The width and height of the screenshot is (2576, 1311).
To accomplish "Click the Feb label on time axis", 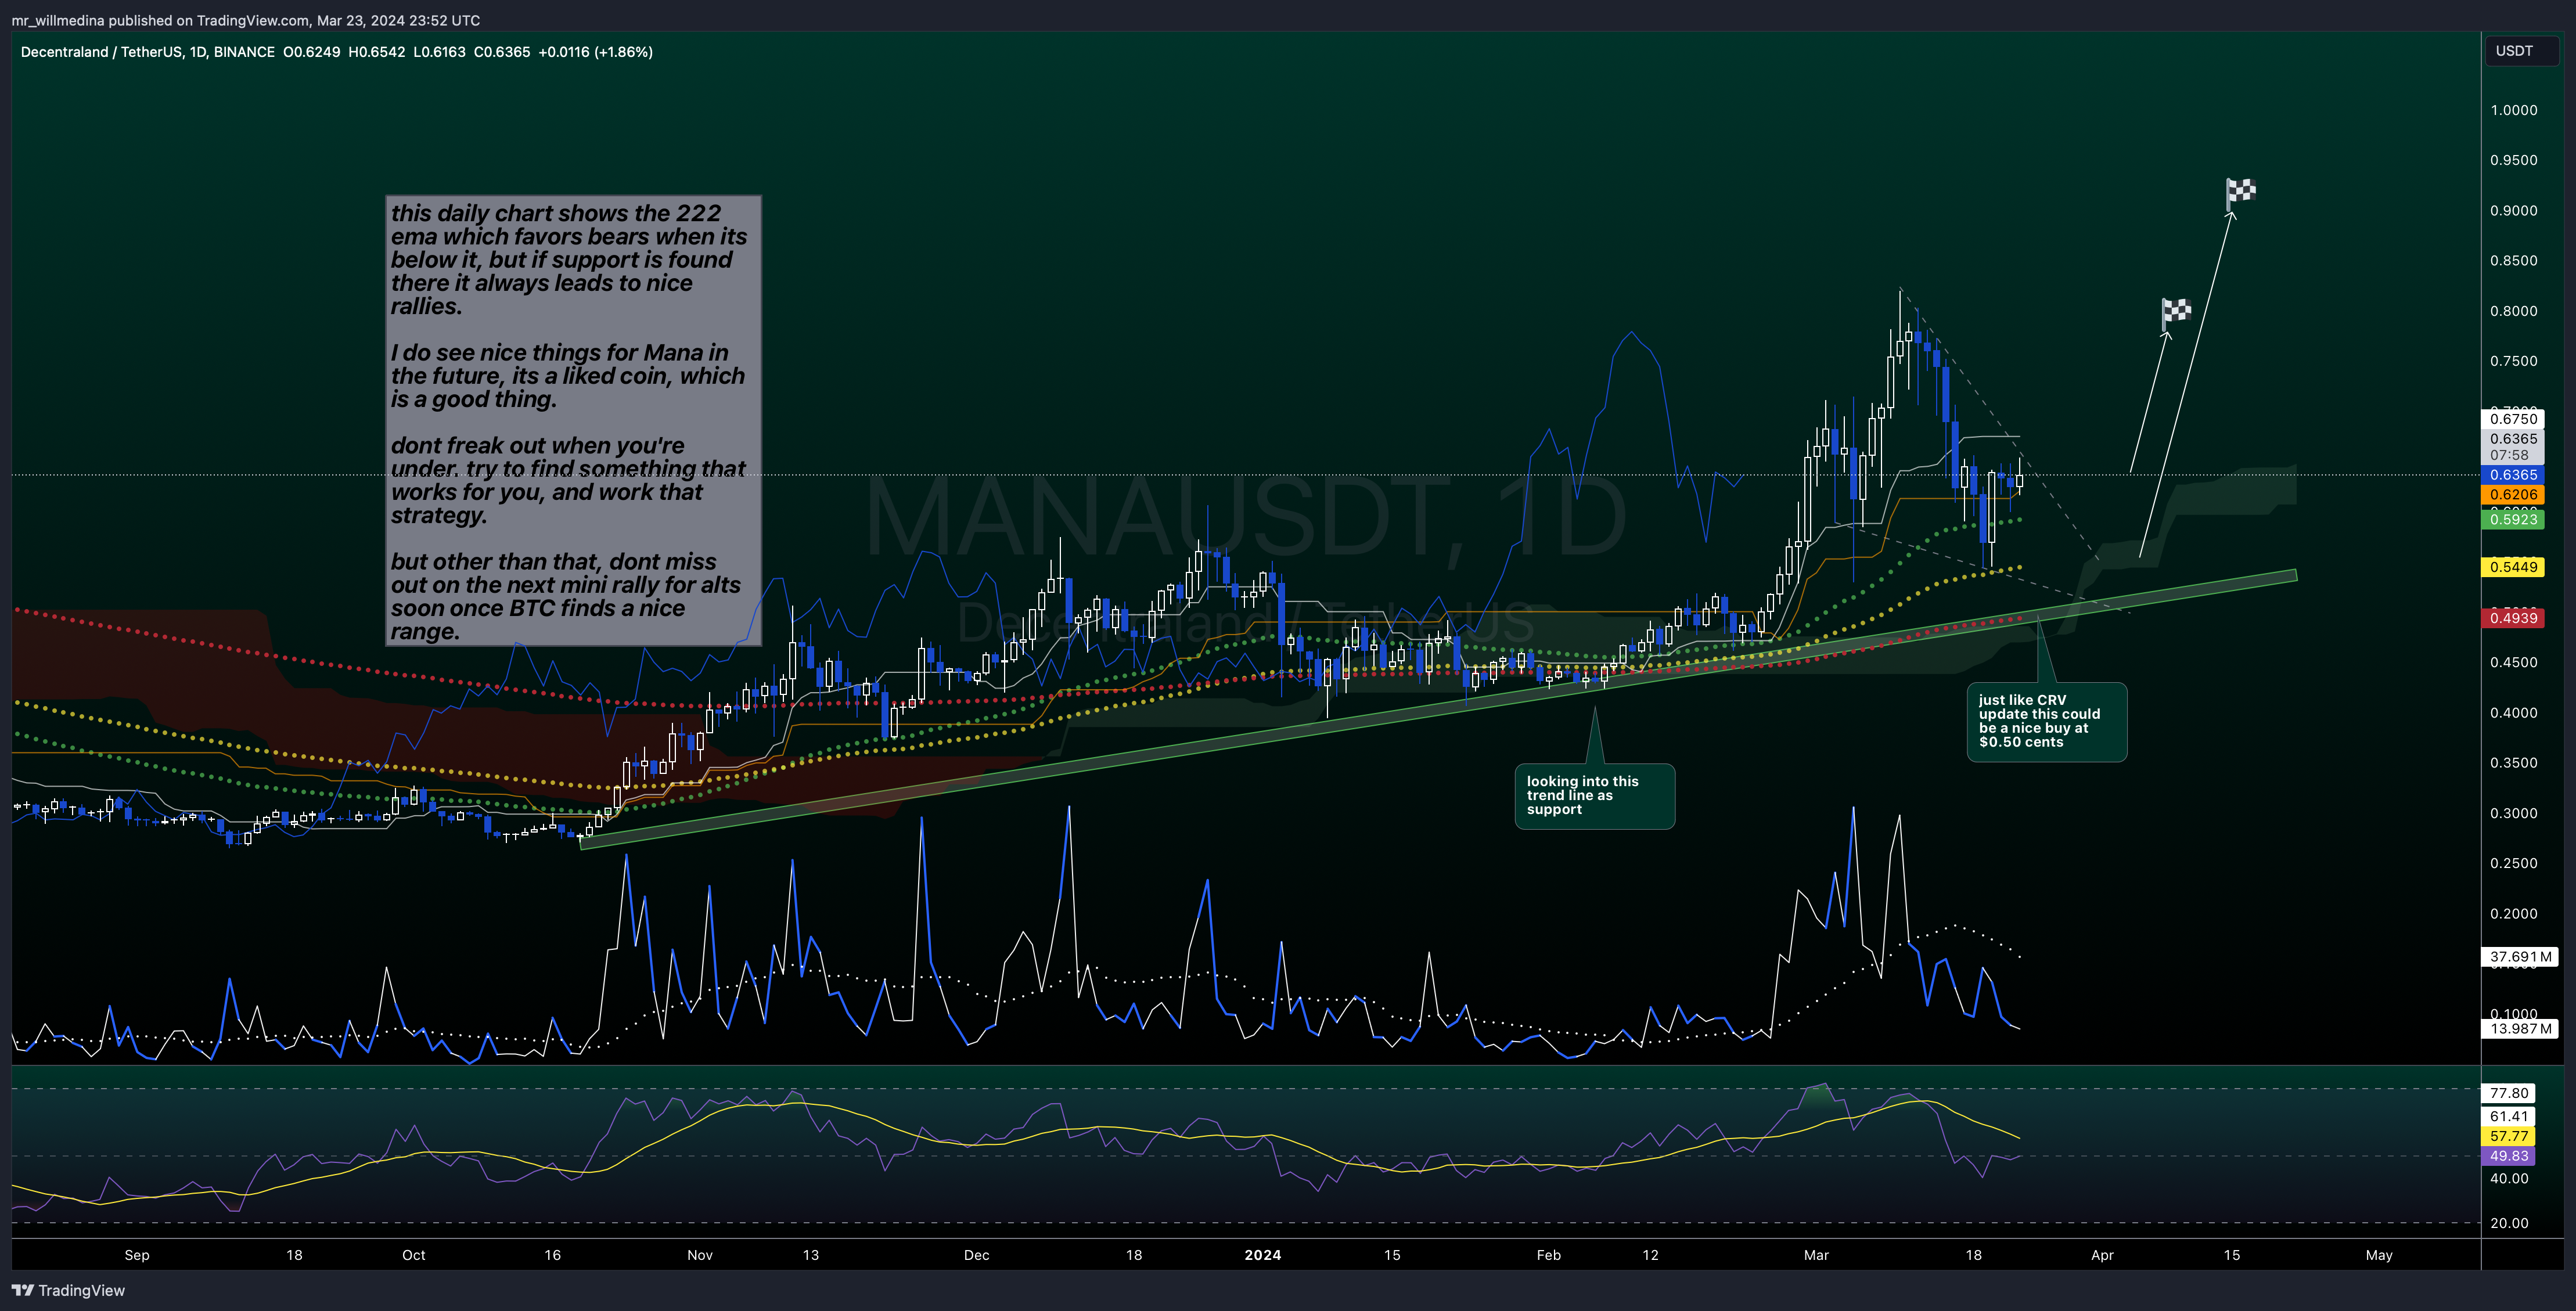I will point(1549,1255).
